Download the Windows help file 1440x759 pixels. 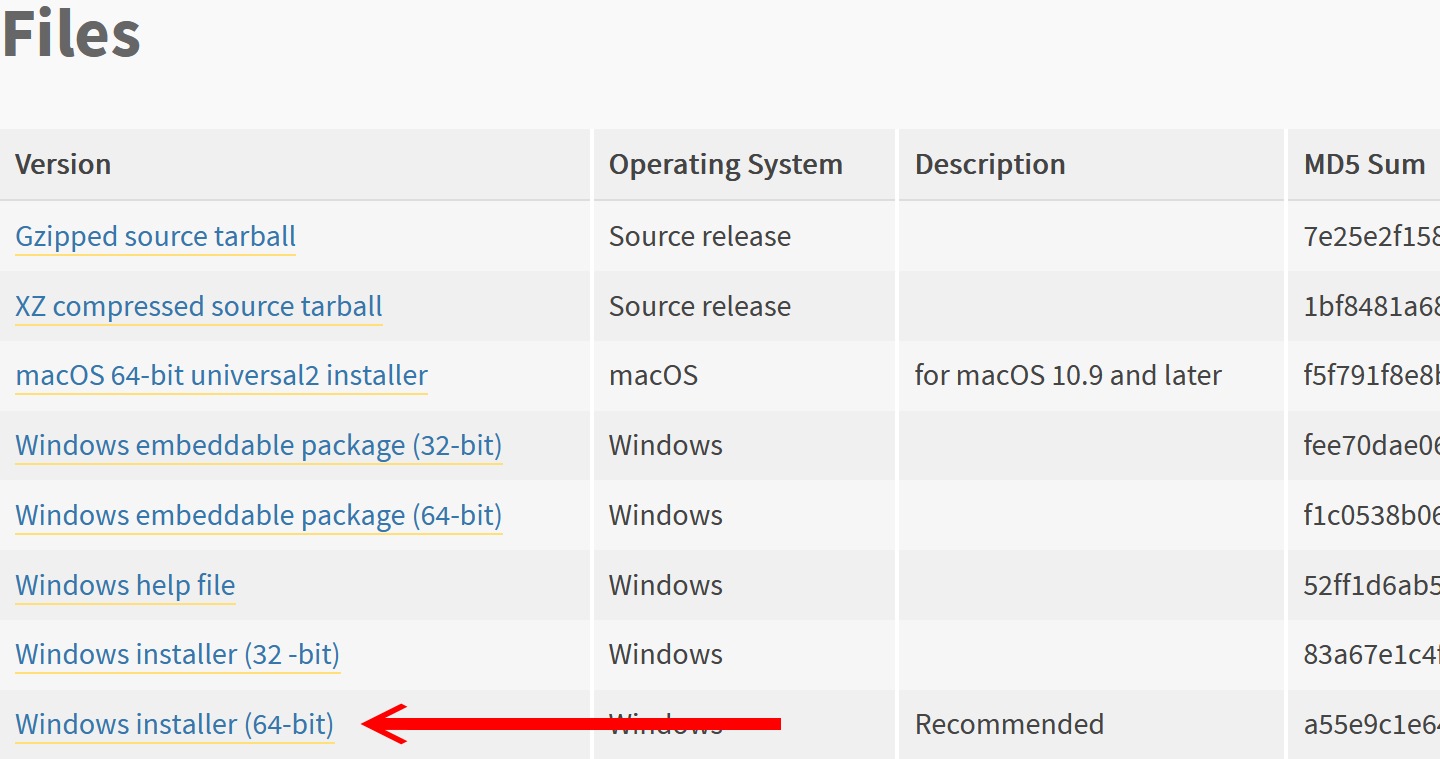(x=124, y=585)
